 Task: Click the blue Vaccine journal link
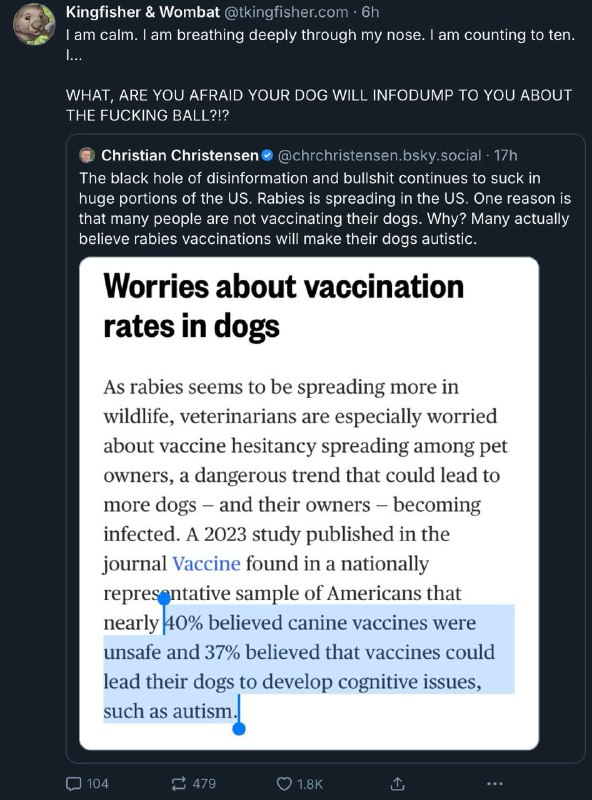[206, 564]
